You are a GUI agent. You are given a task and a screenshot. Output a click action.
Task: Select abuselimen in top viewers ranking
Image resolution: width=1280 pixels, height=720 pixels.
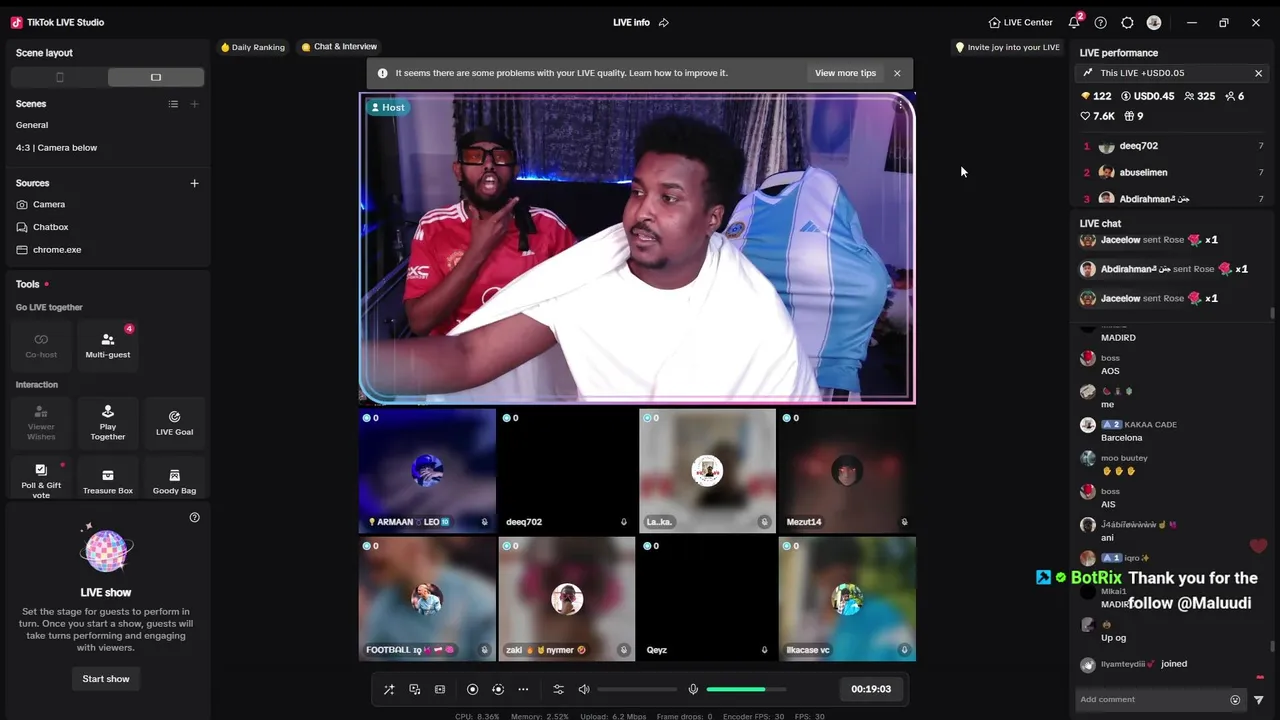point(1173,172)
